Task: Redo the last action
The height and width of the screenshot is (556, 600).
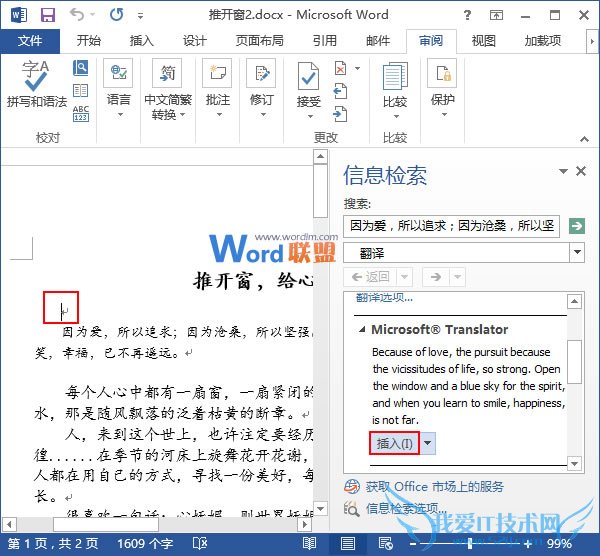Action: coord(116,15)
